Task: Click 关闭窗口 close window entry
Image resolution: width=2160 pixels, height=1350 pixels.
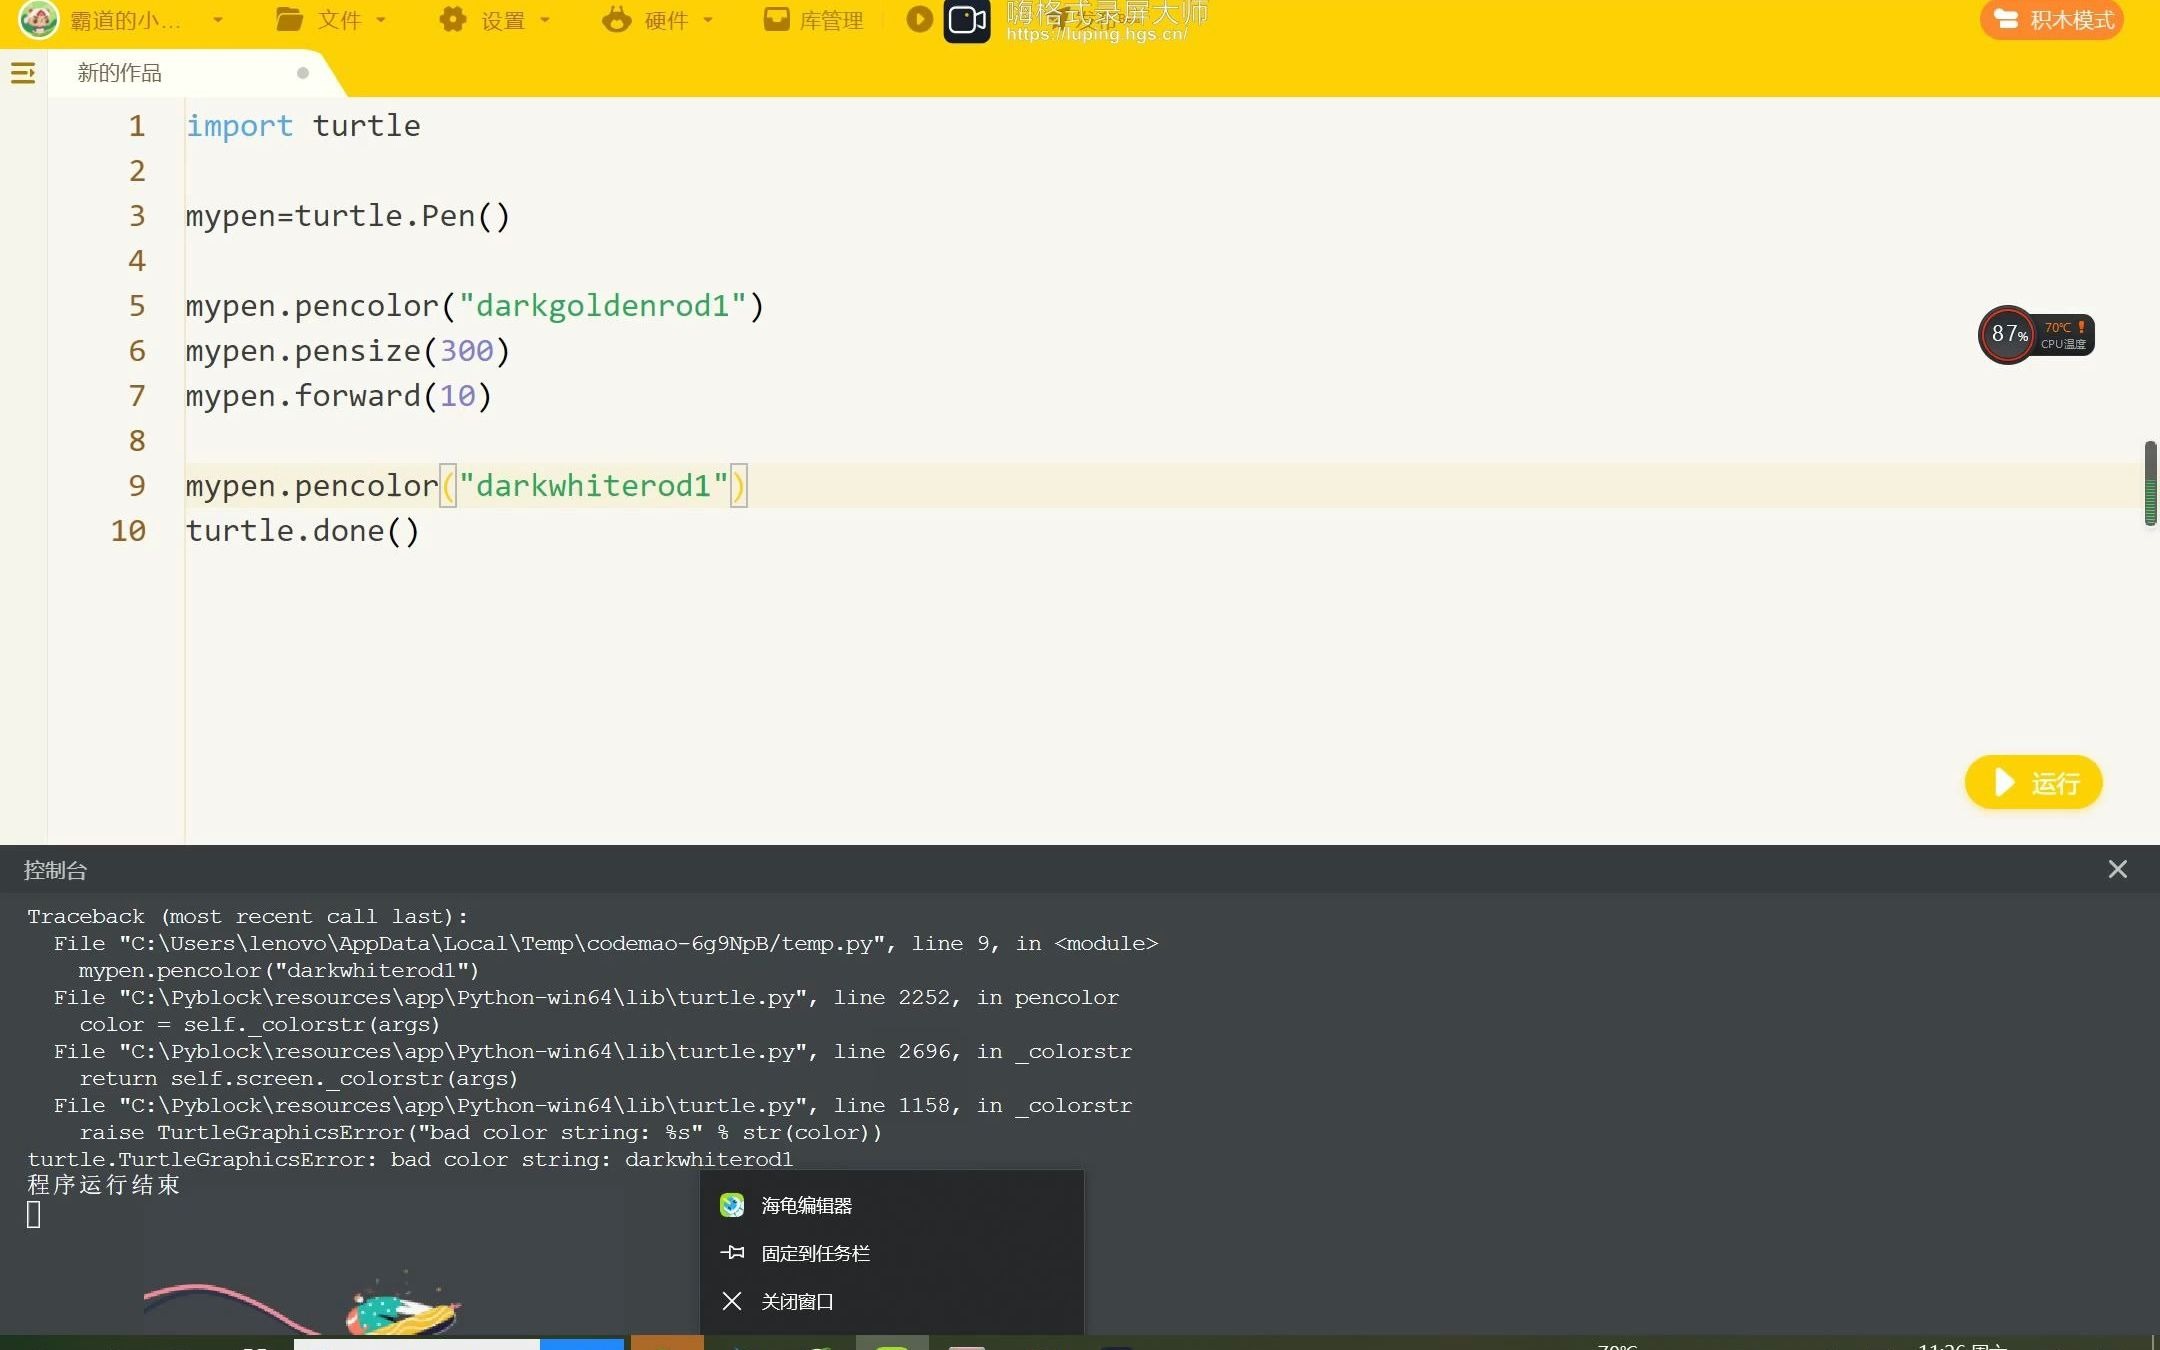Action: click(796, 1301)
